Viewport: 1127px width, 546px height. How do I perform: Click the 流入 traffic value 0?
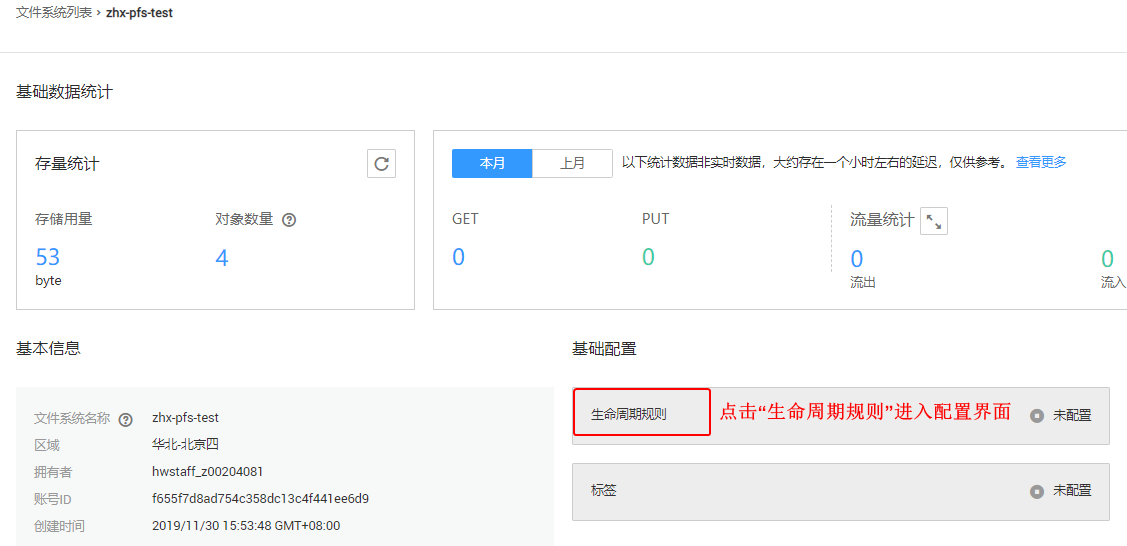click(x=1108, y=259)
